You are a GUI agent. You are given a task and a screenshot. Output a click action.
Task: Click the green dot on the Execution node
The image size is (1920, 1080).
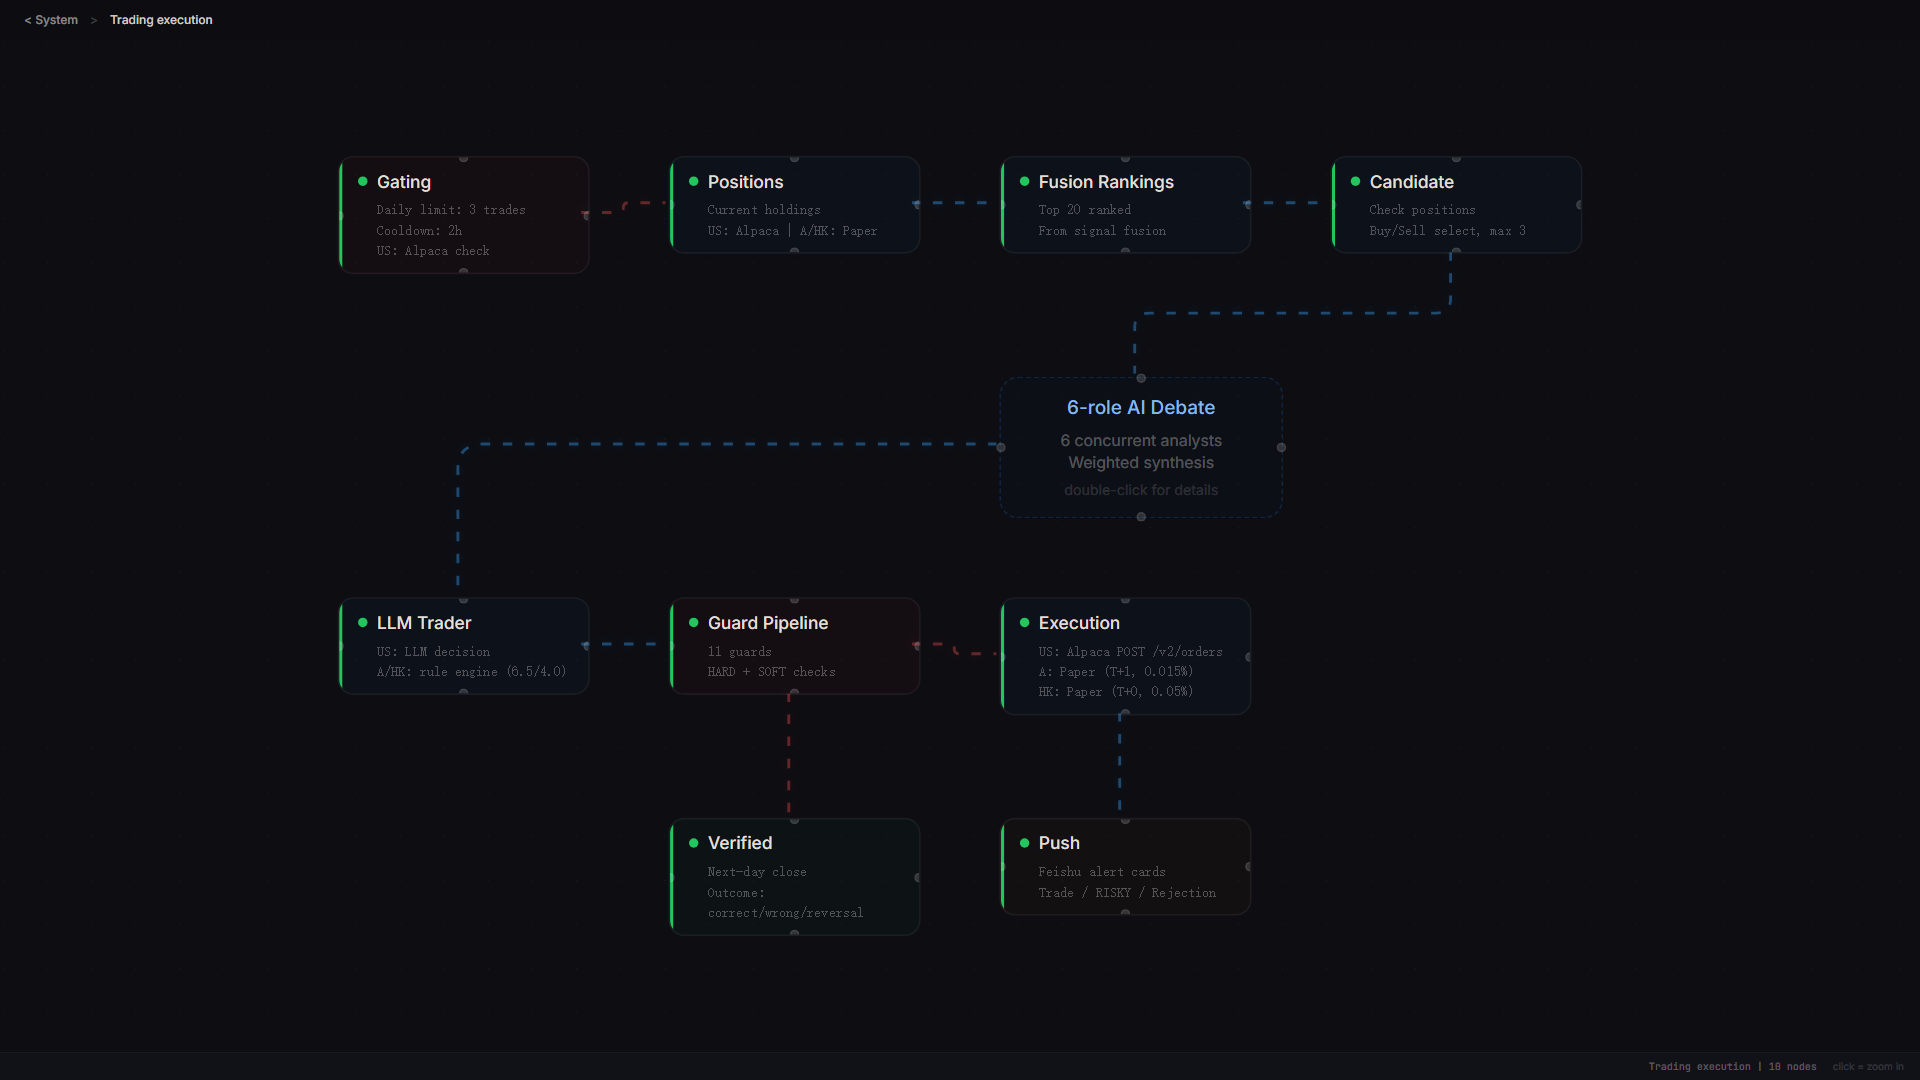[x=1025, y=622]
